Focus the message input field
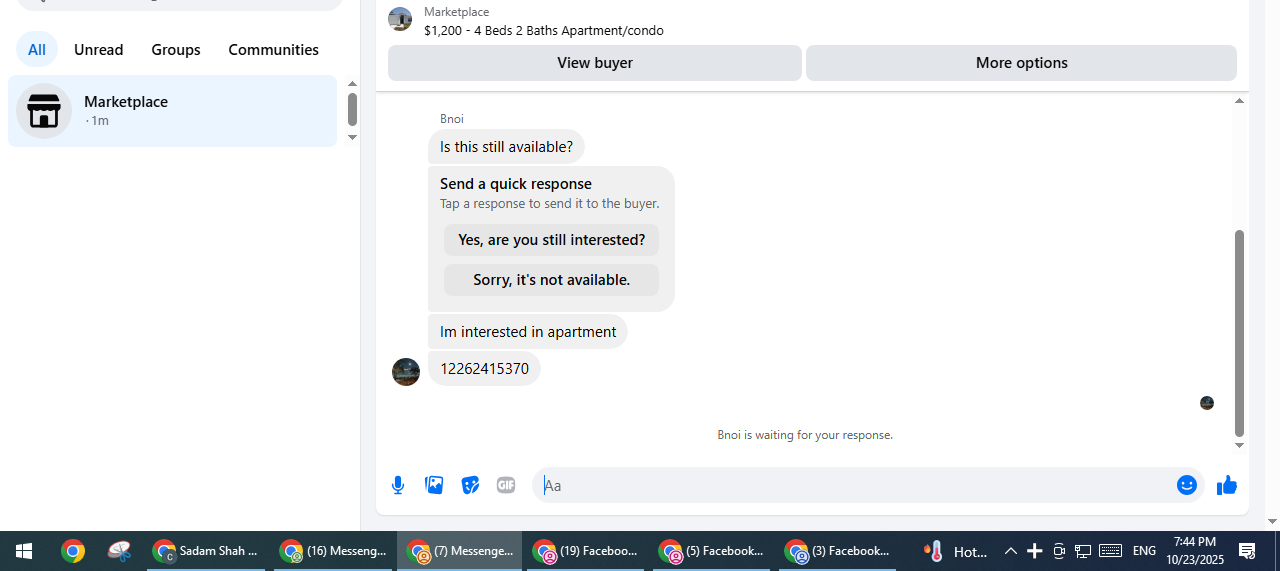The height and width of the screenshot is (571, 1280). pos(855,485)
